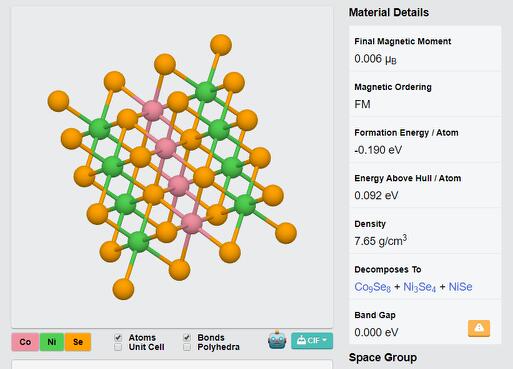The width and height of the screenshot is (513, 369).
Task: Select the 7.65 g/cm3 density value
Action: tap(380, 240)
